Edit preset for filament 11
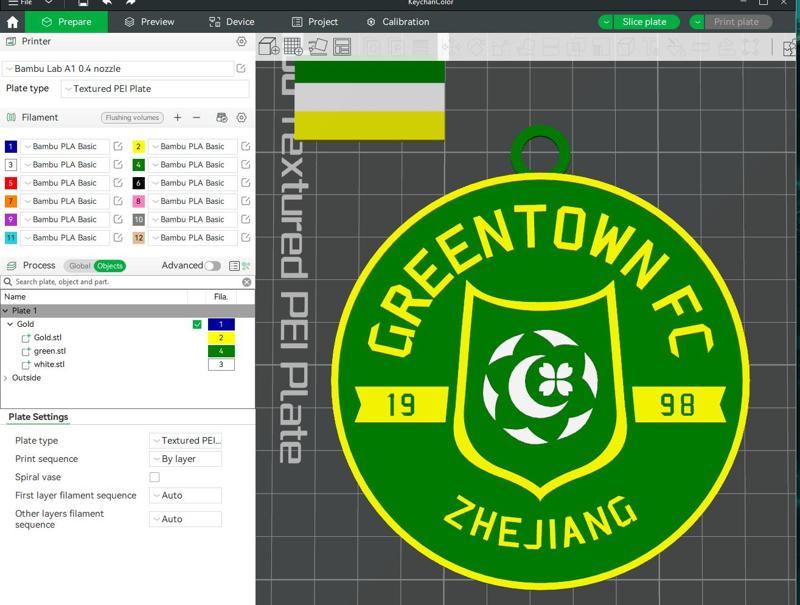Image resolution: width=800 pixels, height=605 pixels. tap(118, 238)
